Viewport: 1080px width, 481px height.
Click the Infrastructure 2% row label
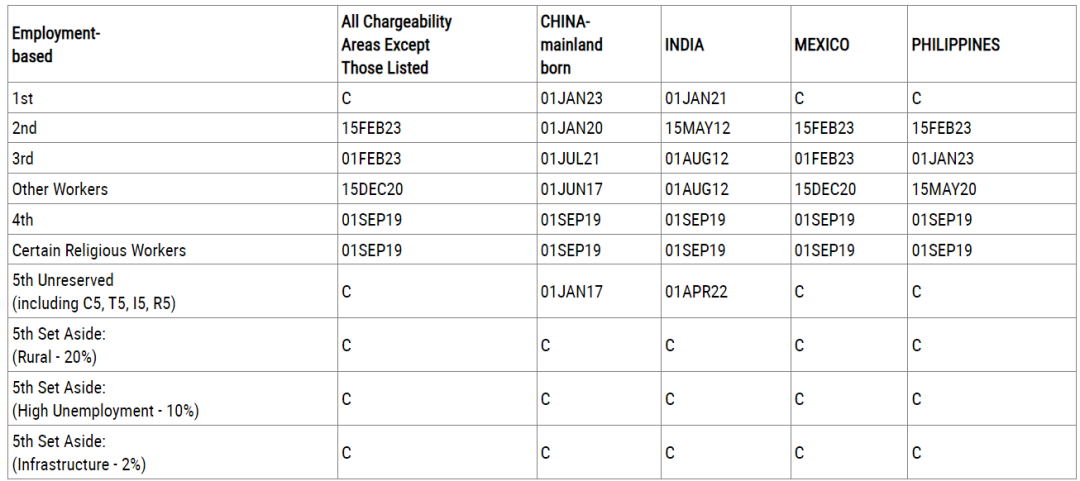tap(79, 453)
